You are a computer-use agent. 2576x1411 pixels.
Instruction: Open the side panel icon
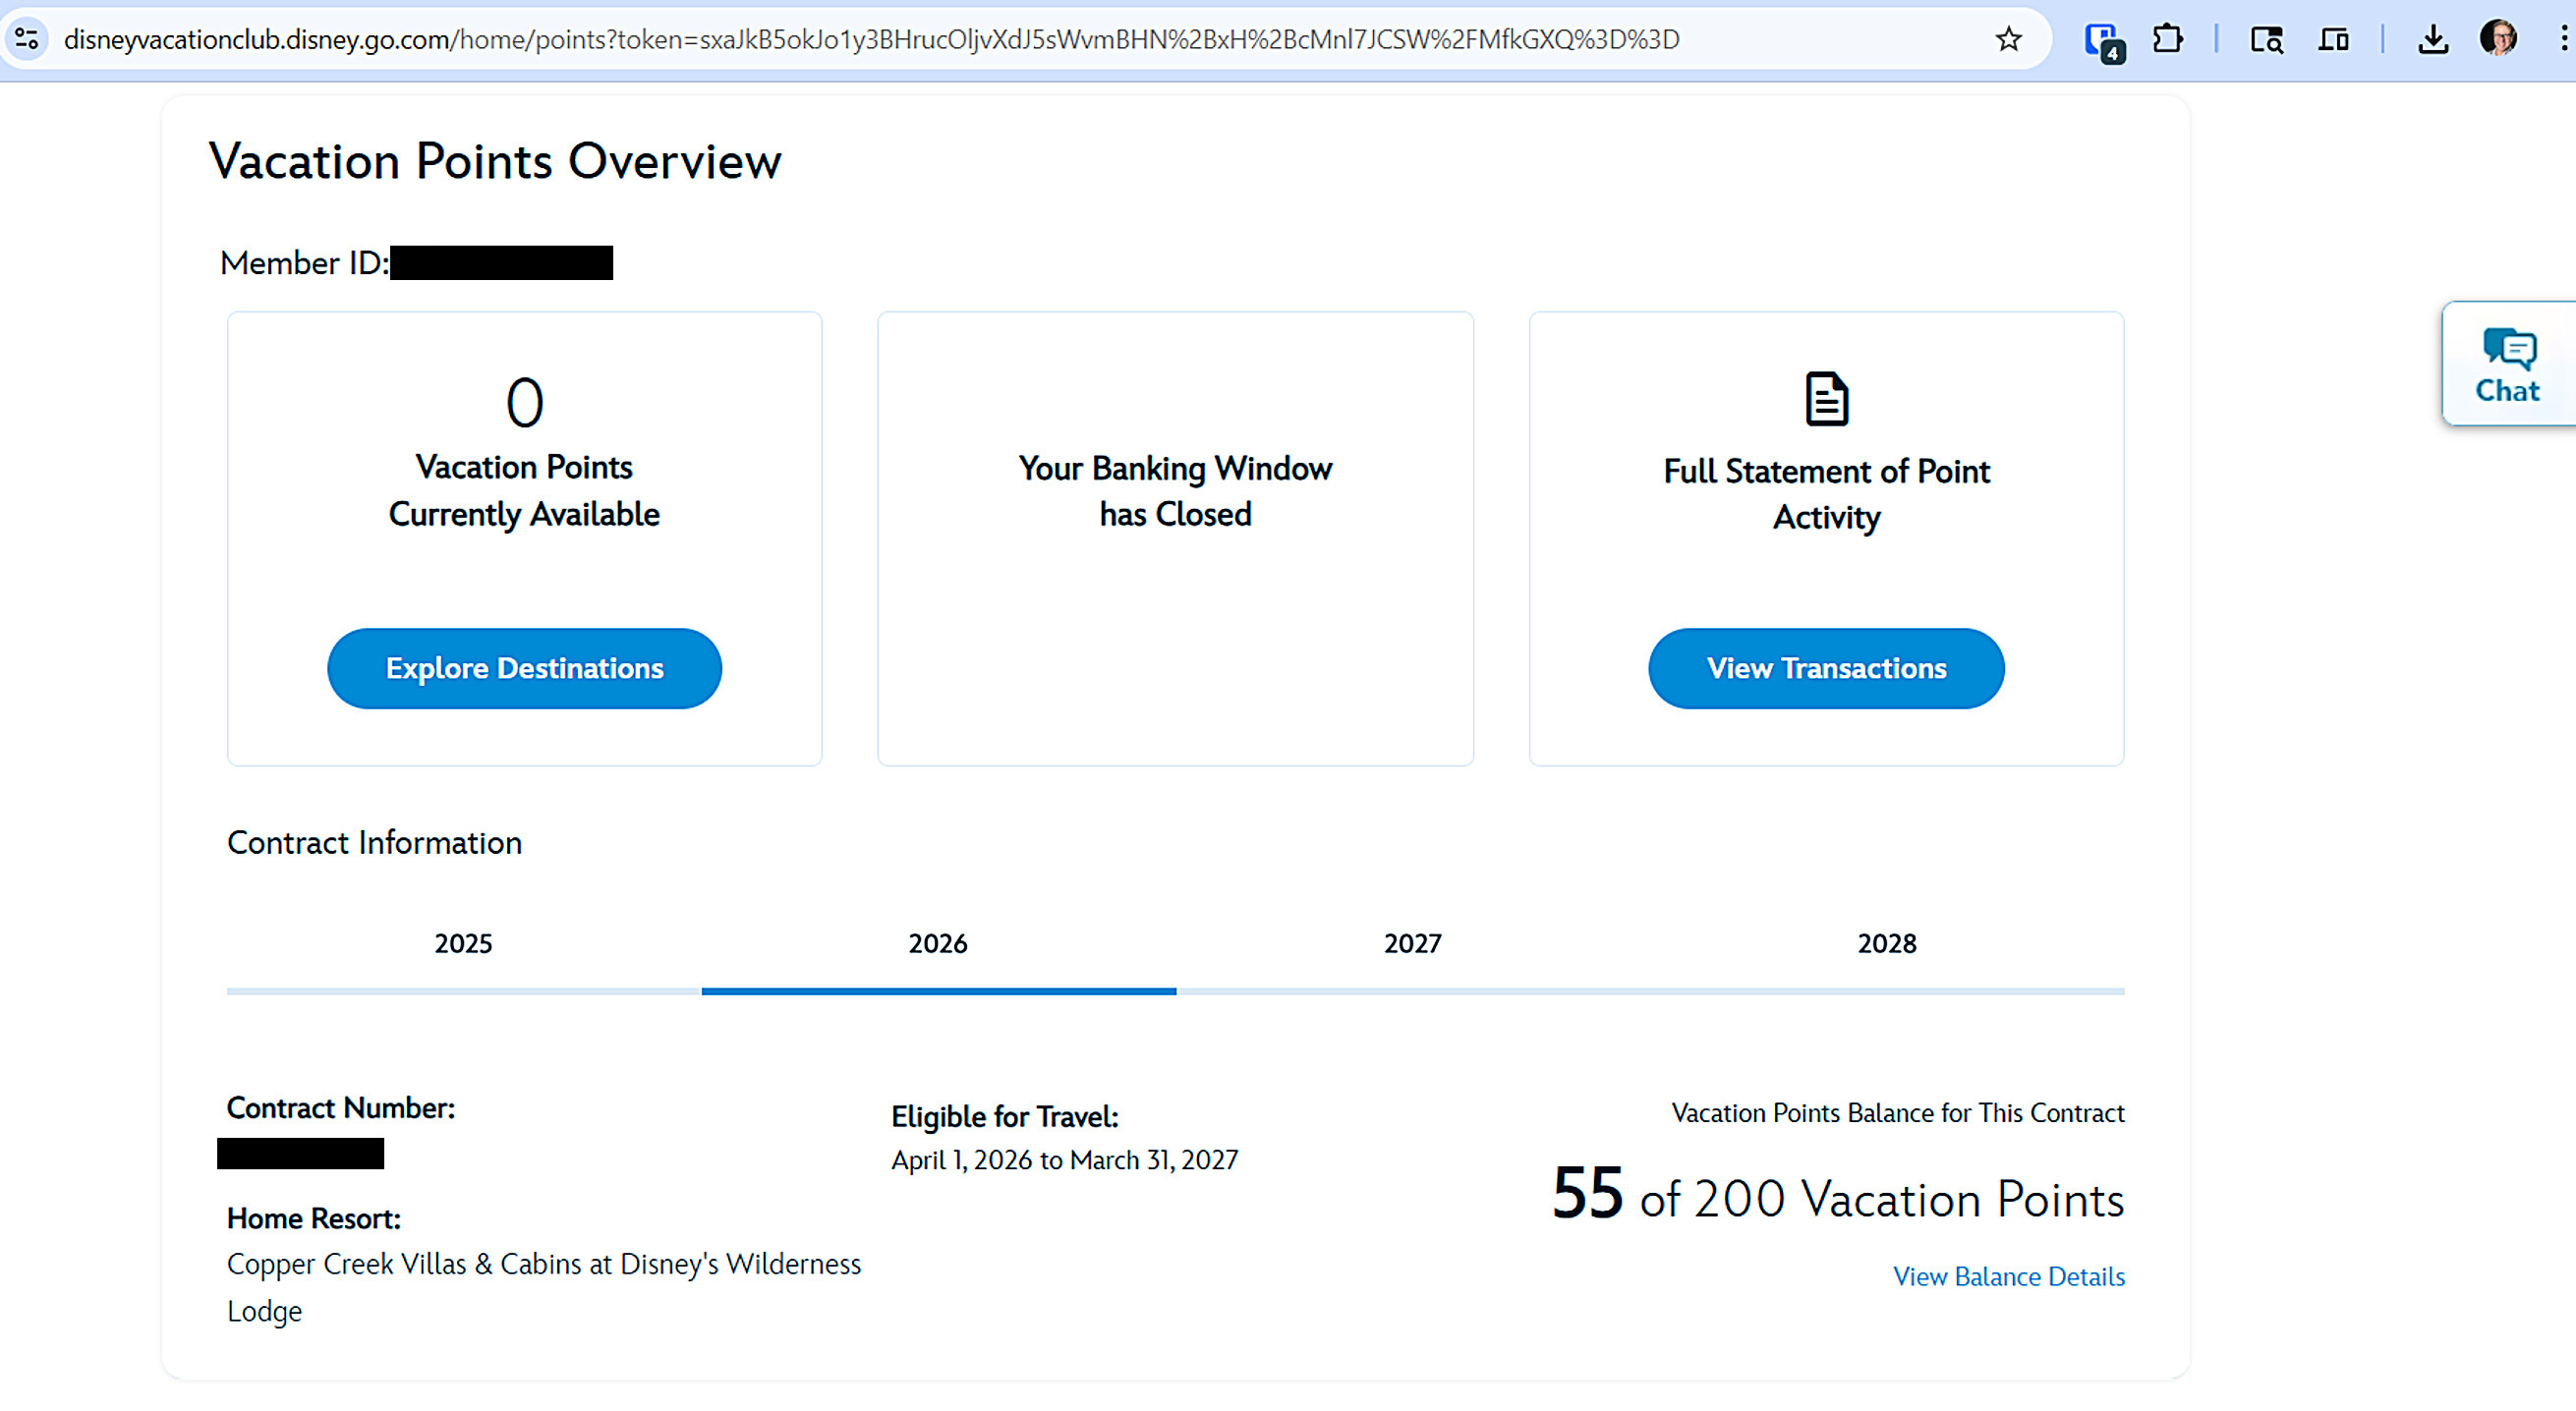[x=2333, y=40]
